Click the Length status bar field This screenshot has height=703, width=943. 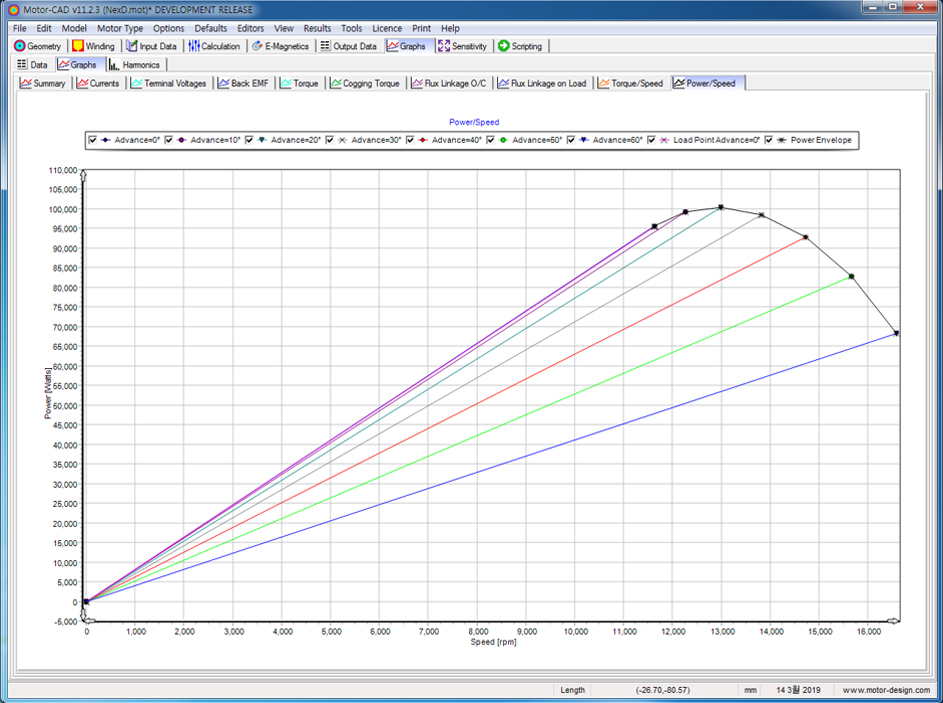(573, 690)
